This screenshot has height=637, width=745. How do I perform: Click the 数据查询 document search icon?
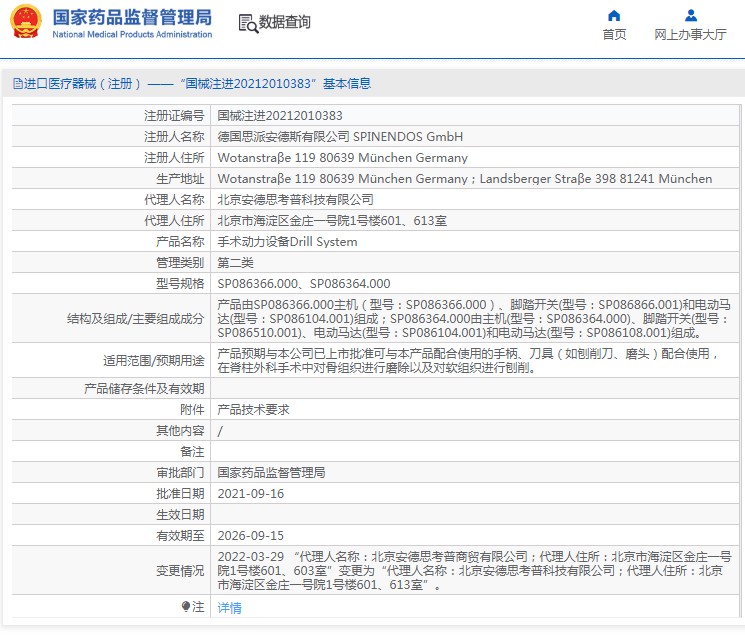point(247,22)
